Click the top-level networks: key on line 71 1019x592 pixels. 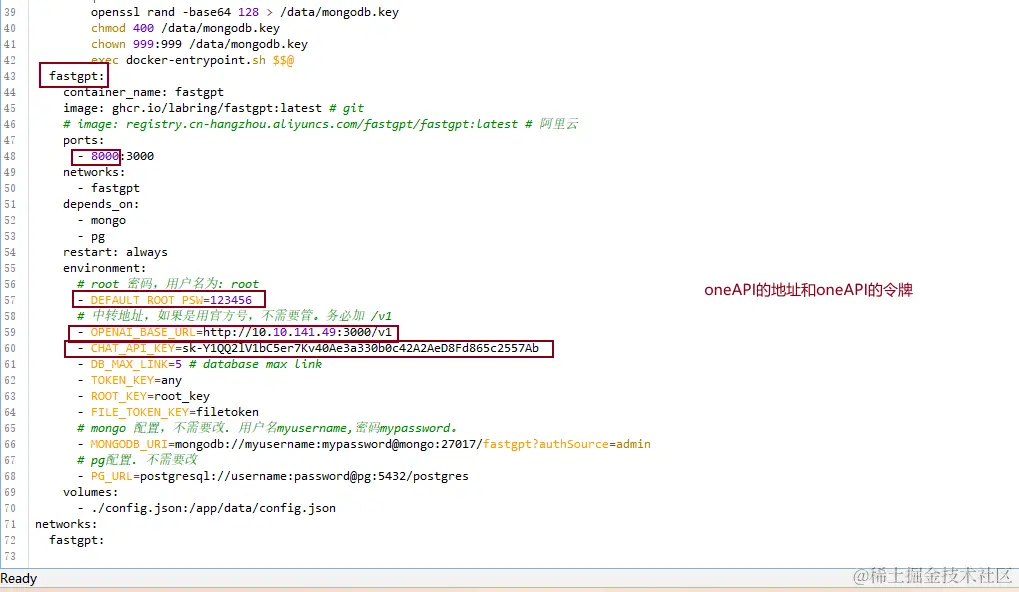(x=66, y=524)
